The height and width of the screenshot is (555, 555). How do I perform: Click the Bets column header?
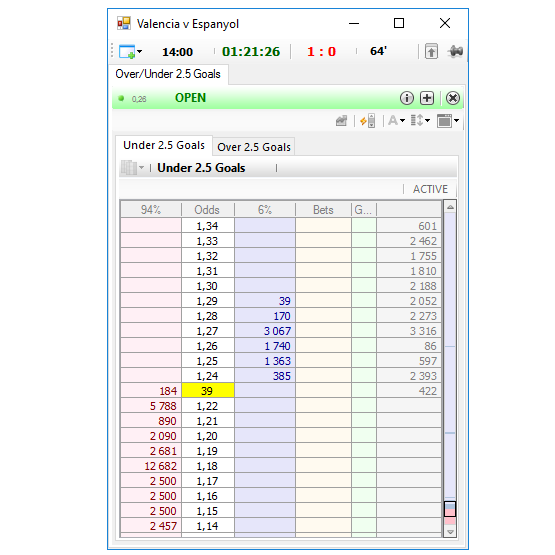[323, 210]
